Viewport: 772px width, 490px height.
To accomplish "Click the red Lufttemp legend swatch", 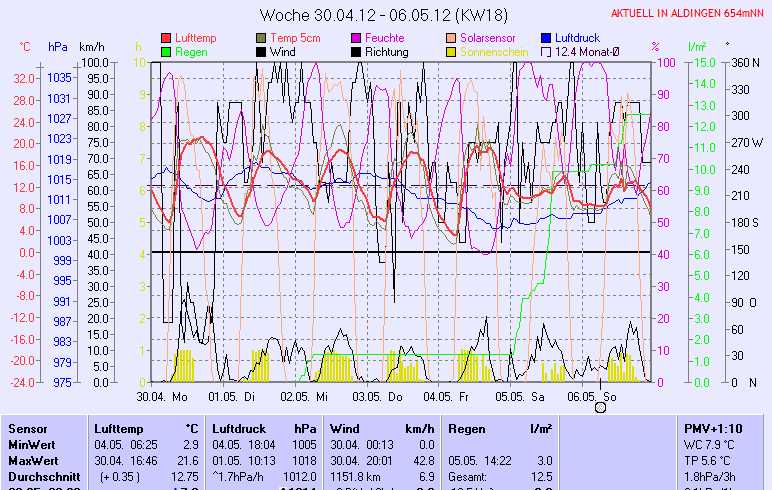I will coord(166,38).
